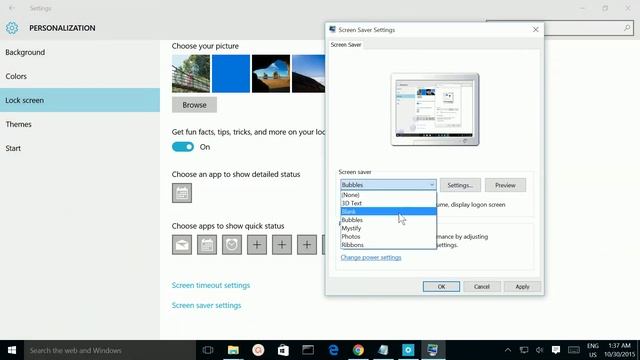The height and width of the screenshot is (360, 640).
Task: Open the Settings app taskbar icon
Action: tap(408, 350)
